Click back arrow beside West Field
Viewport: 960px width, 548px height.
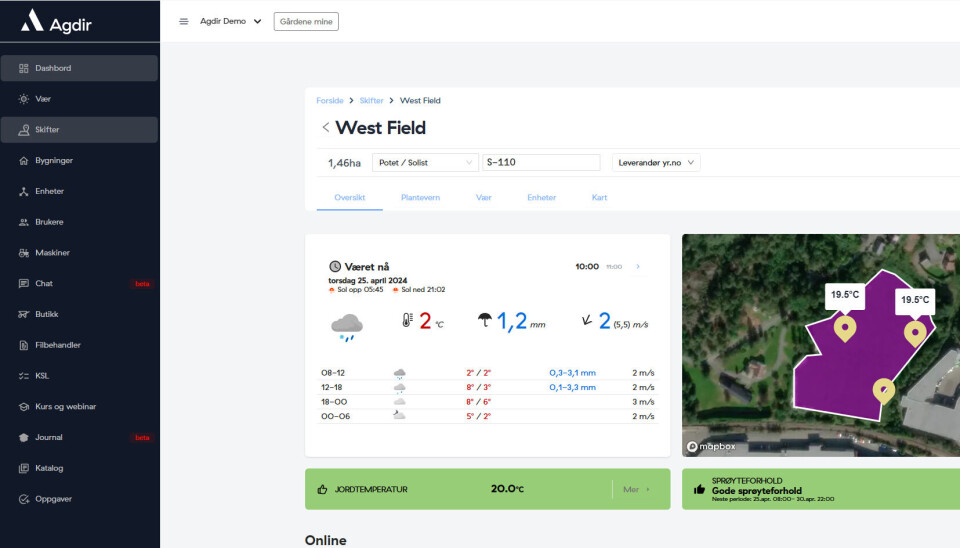(x=325, y=127)
